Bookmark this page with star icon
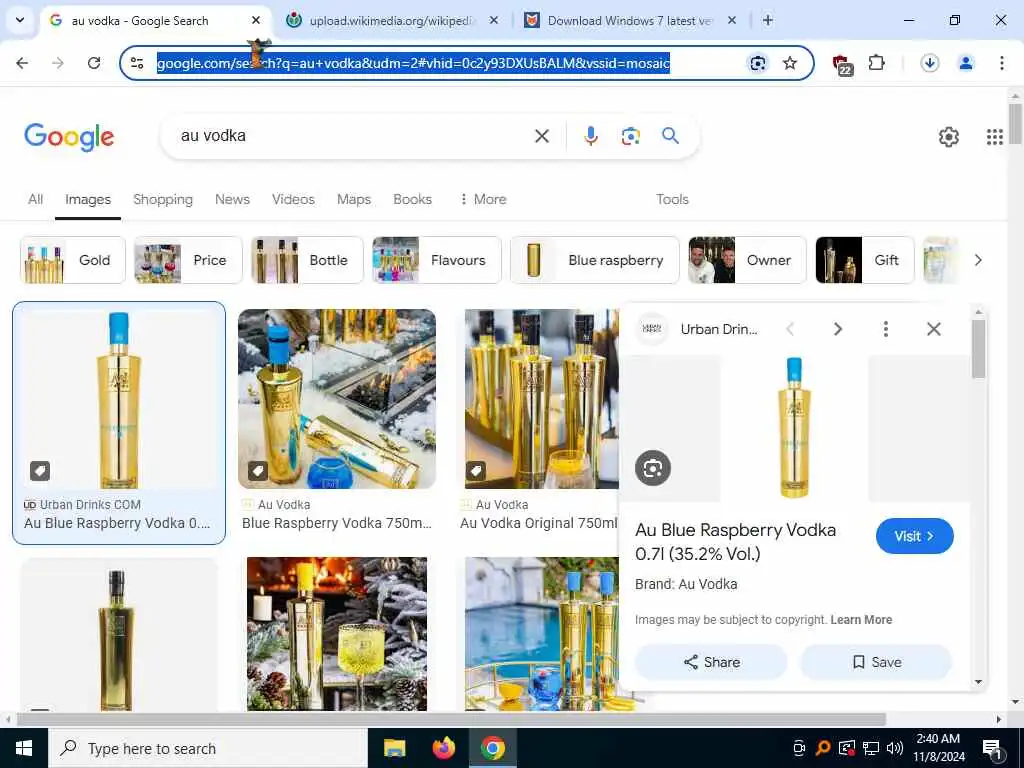 [x=790, y=63]
